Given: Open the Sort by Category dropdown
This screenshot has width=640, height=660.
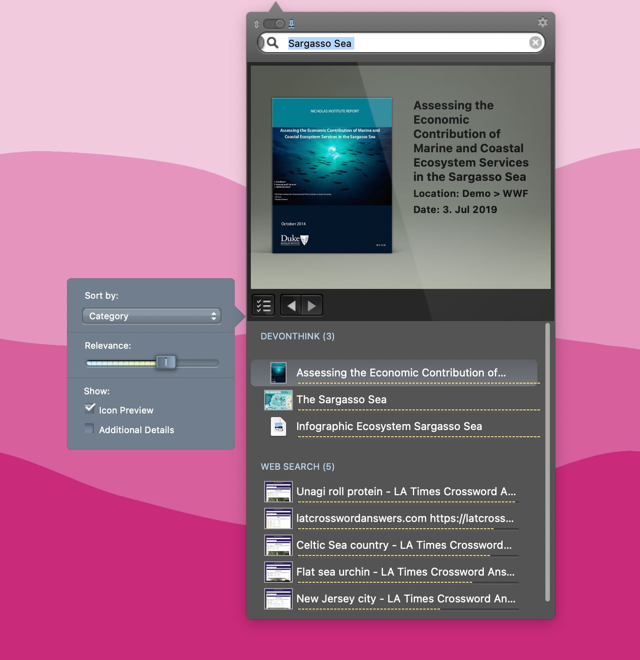Looking at the screenshot, I should tap(152, 316).
